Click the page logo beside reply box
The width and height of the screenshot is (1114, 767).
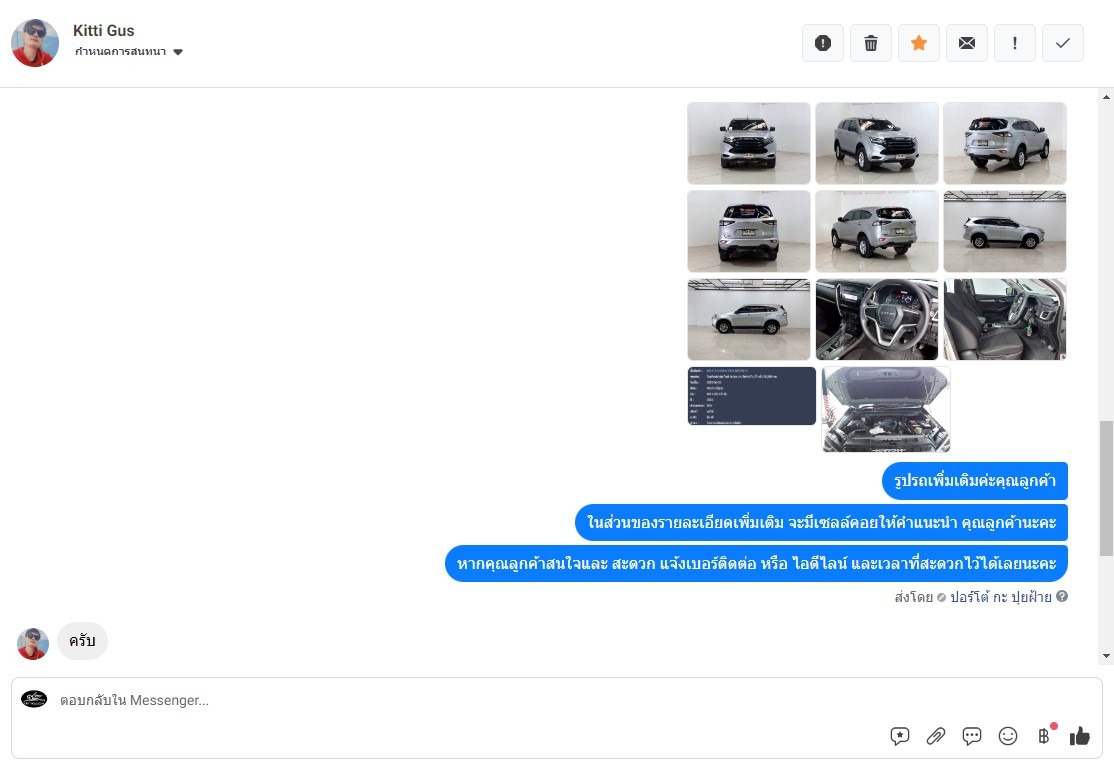pyautogui.click(x=34, y=700)
